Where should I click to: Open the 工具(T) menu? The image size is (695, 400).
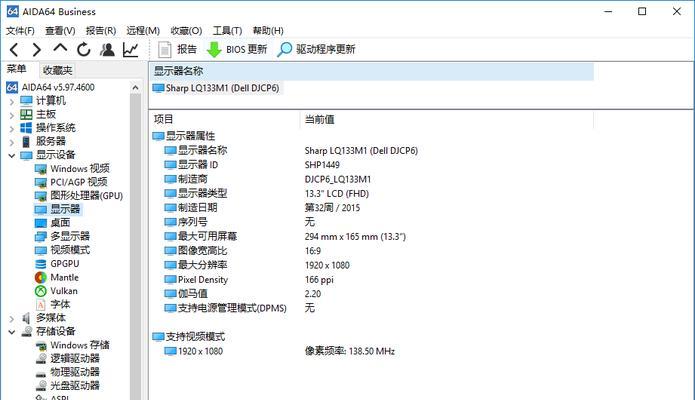(227, 31)
